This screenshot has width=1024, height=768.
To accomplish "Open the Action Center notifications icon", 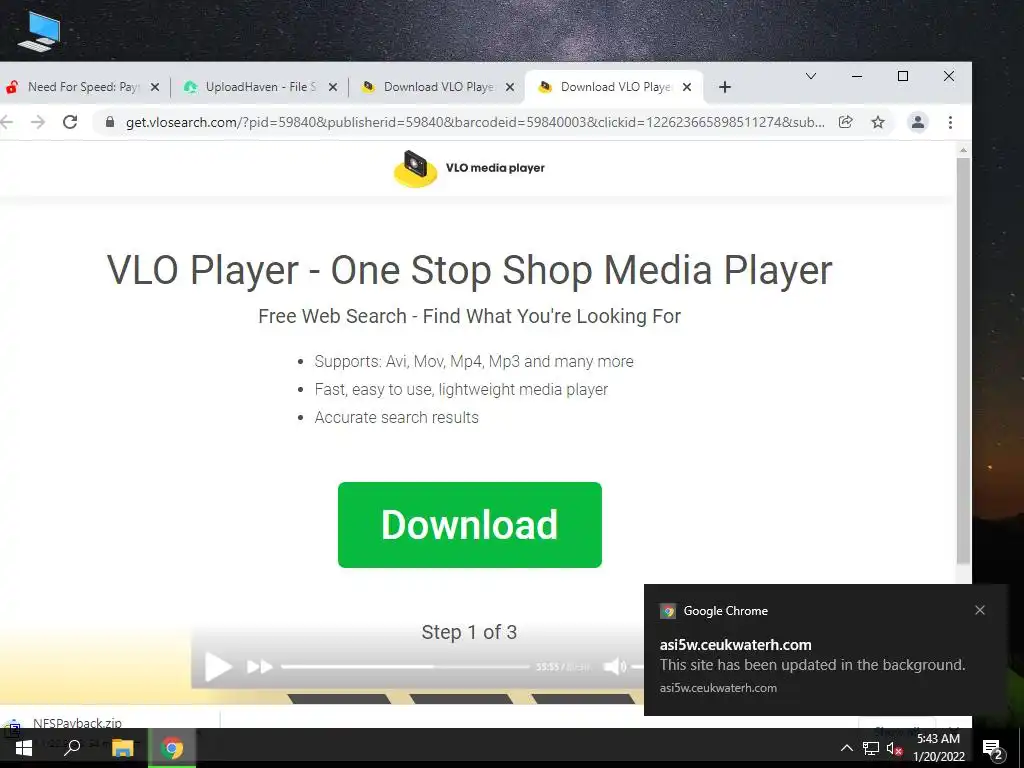I will pos(992,748).
